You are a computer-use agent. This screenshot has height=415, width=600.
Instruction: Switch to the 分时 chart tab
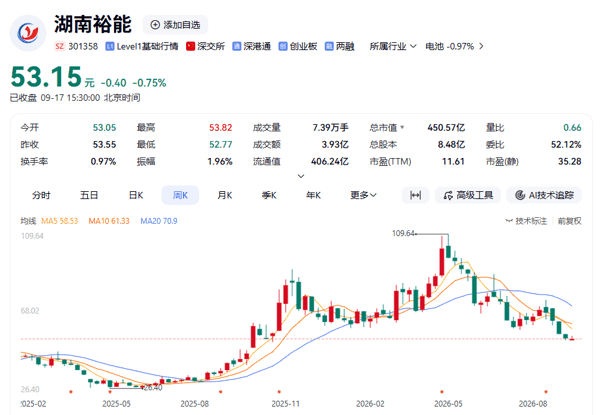(41, 195)
